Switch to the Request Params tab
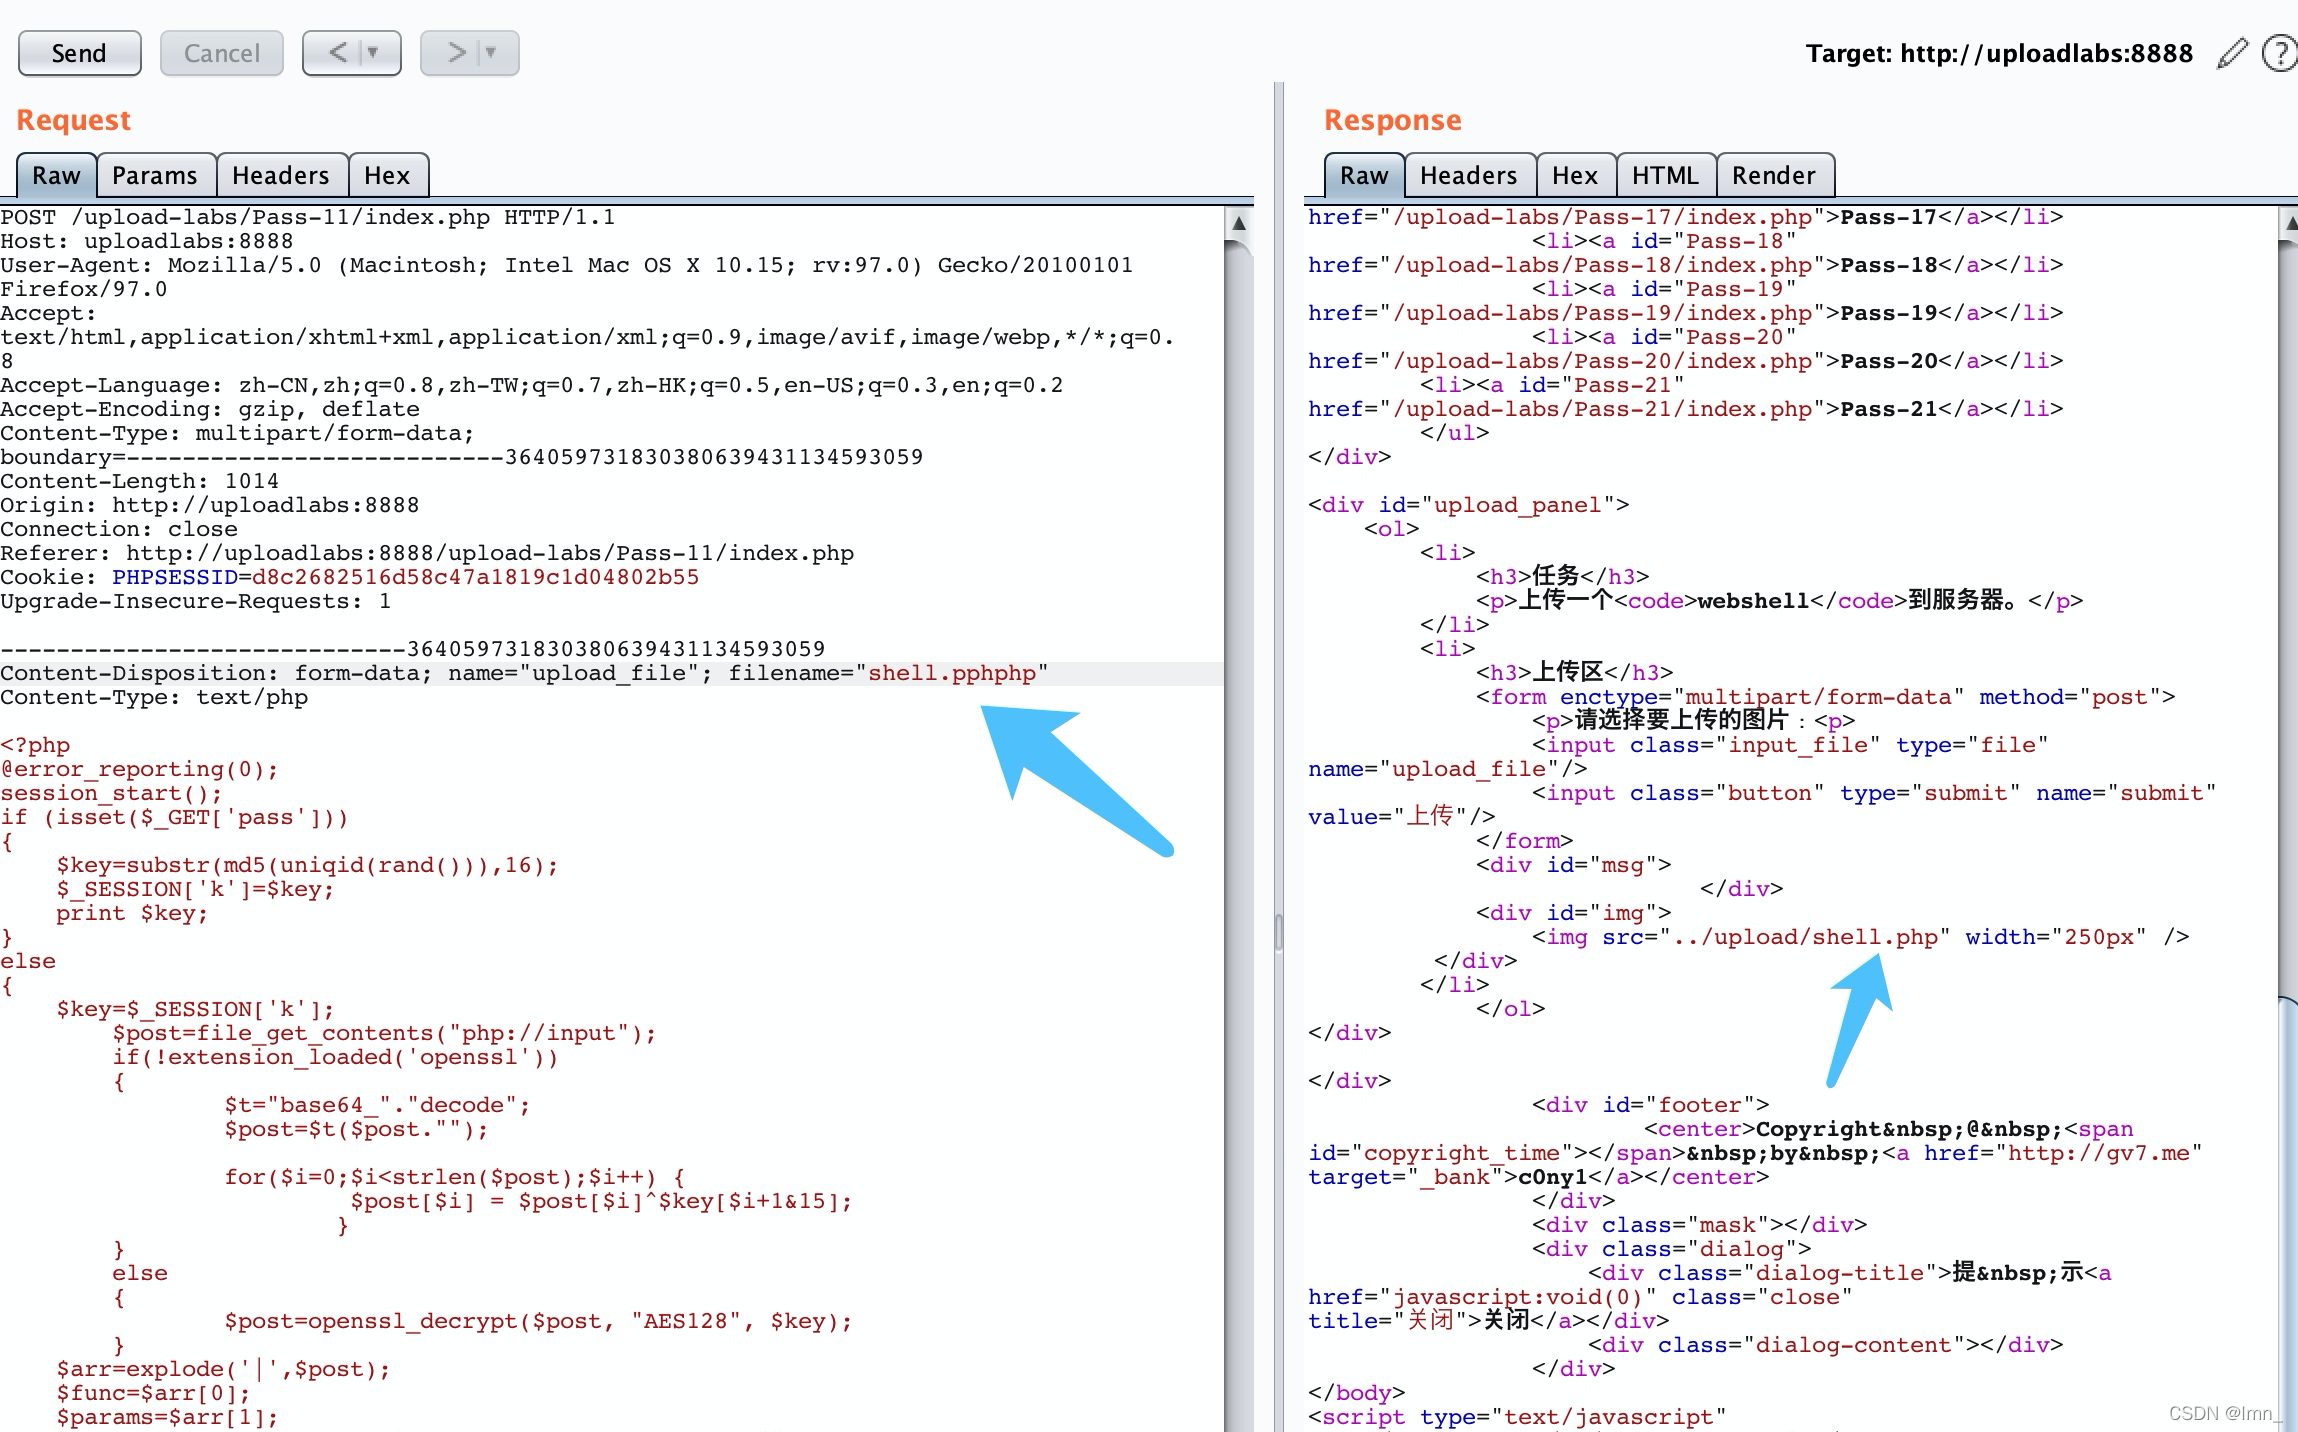The height and width of the screenshot is (1432, 2298). [155, 175]
